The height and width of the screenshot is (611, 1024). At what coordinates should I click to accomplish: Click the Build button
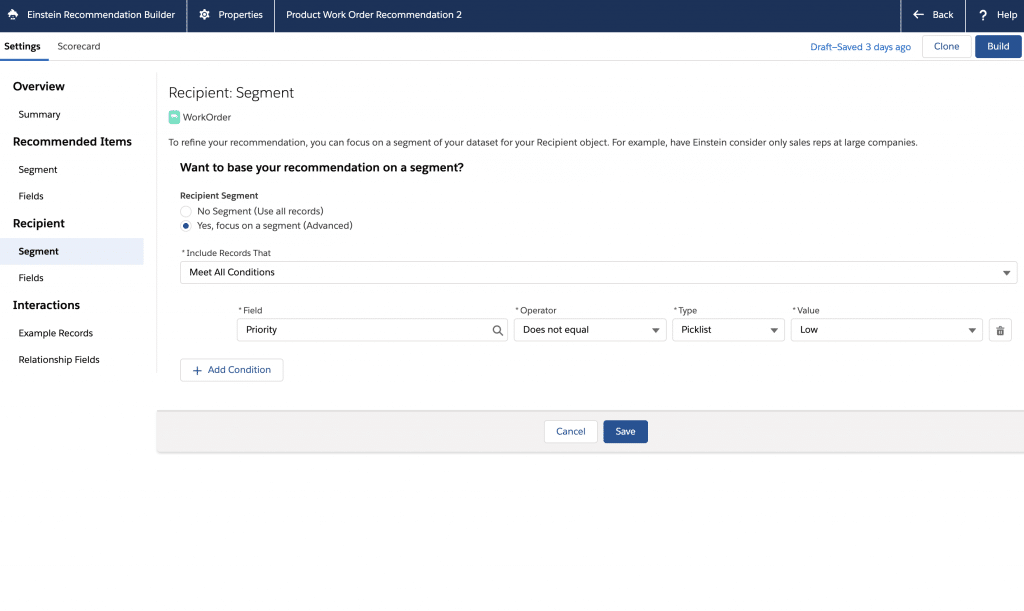[x=998, y=46]
